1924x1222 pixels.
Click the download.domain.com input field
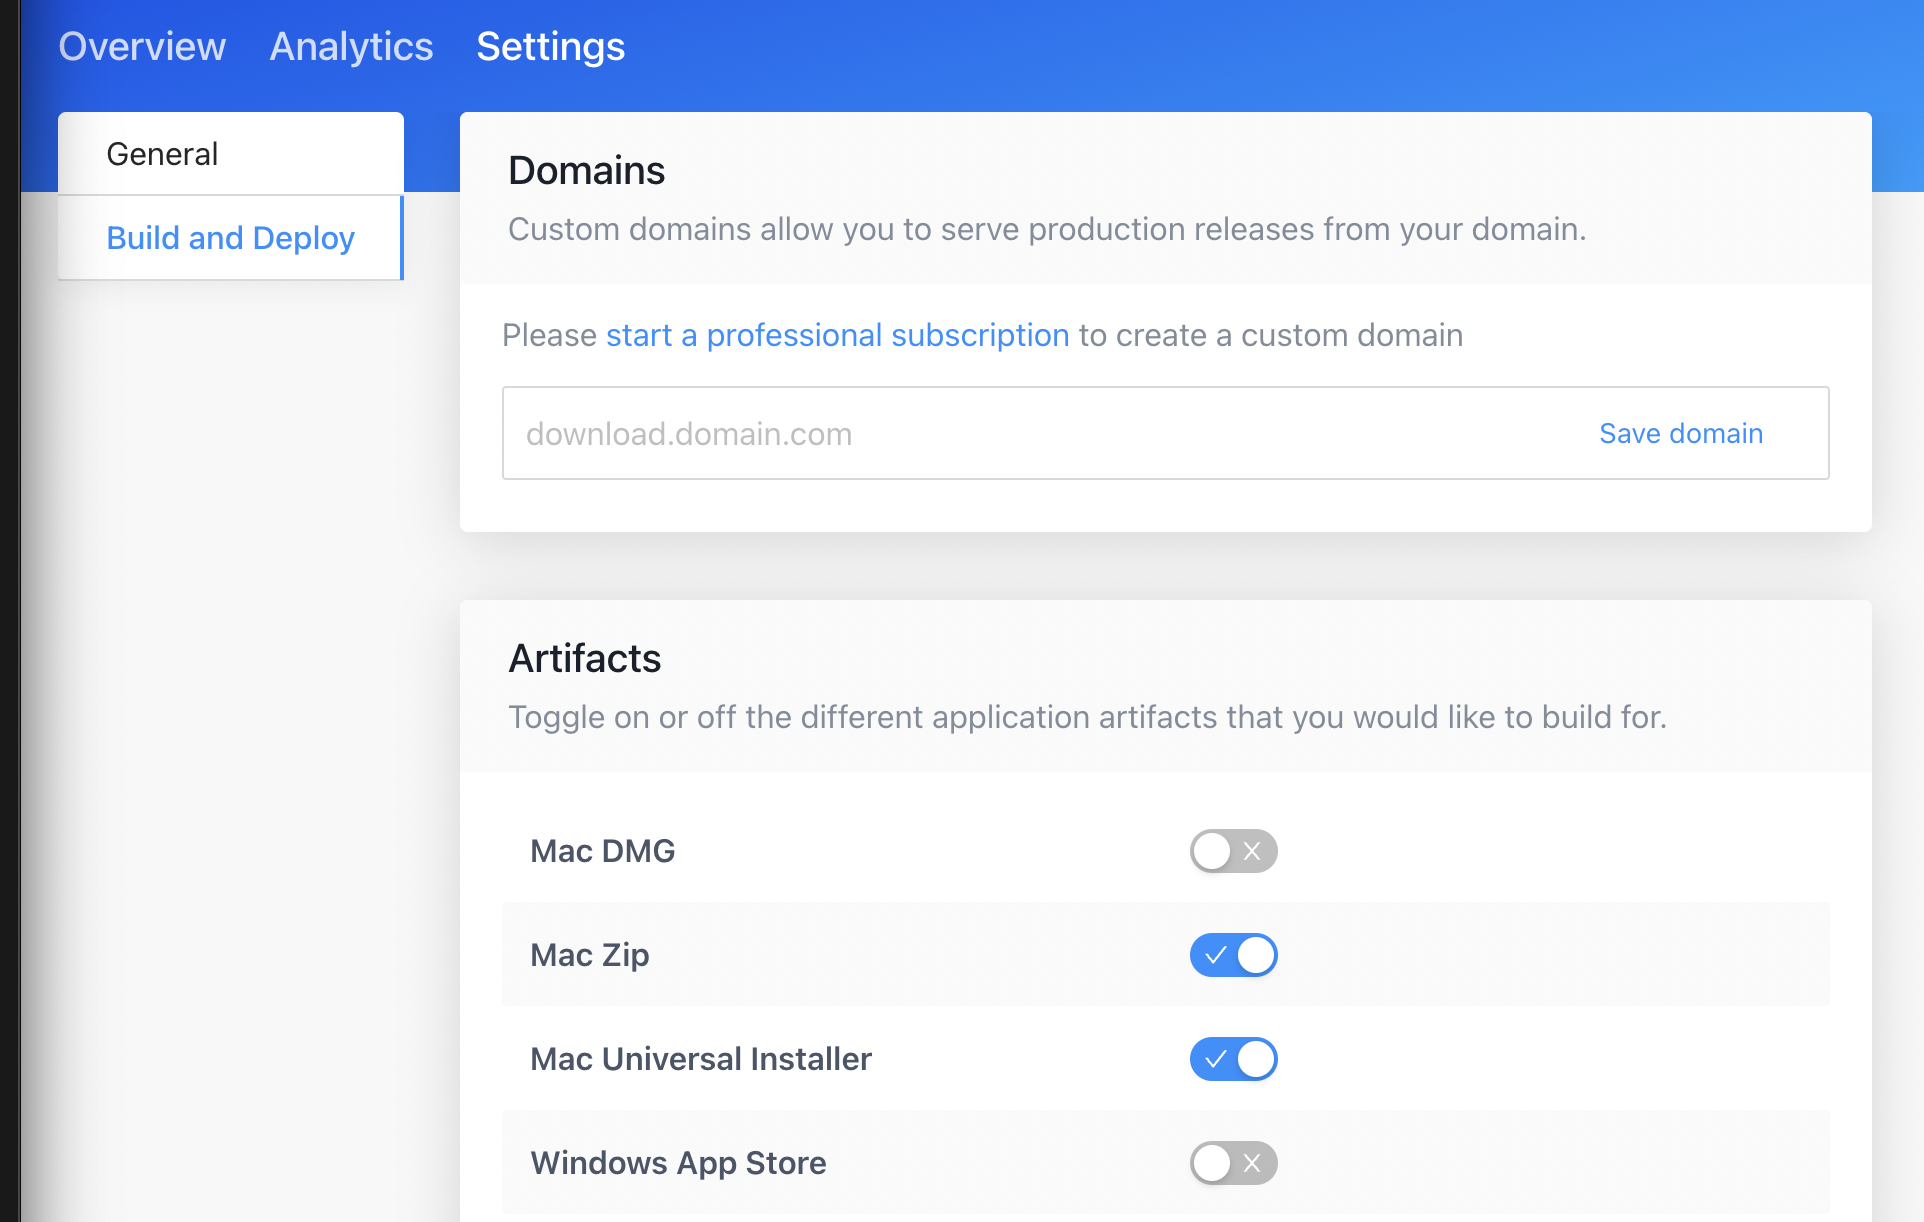tap(900, 433)
